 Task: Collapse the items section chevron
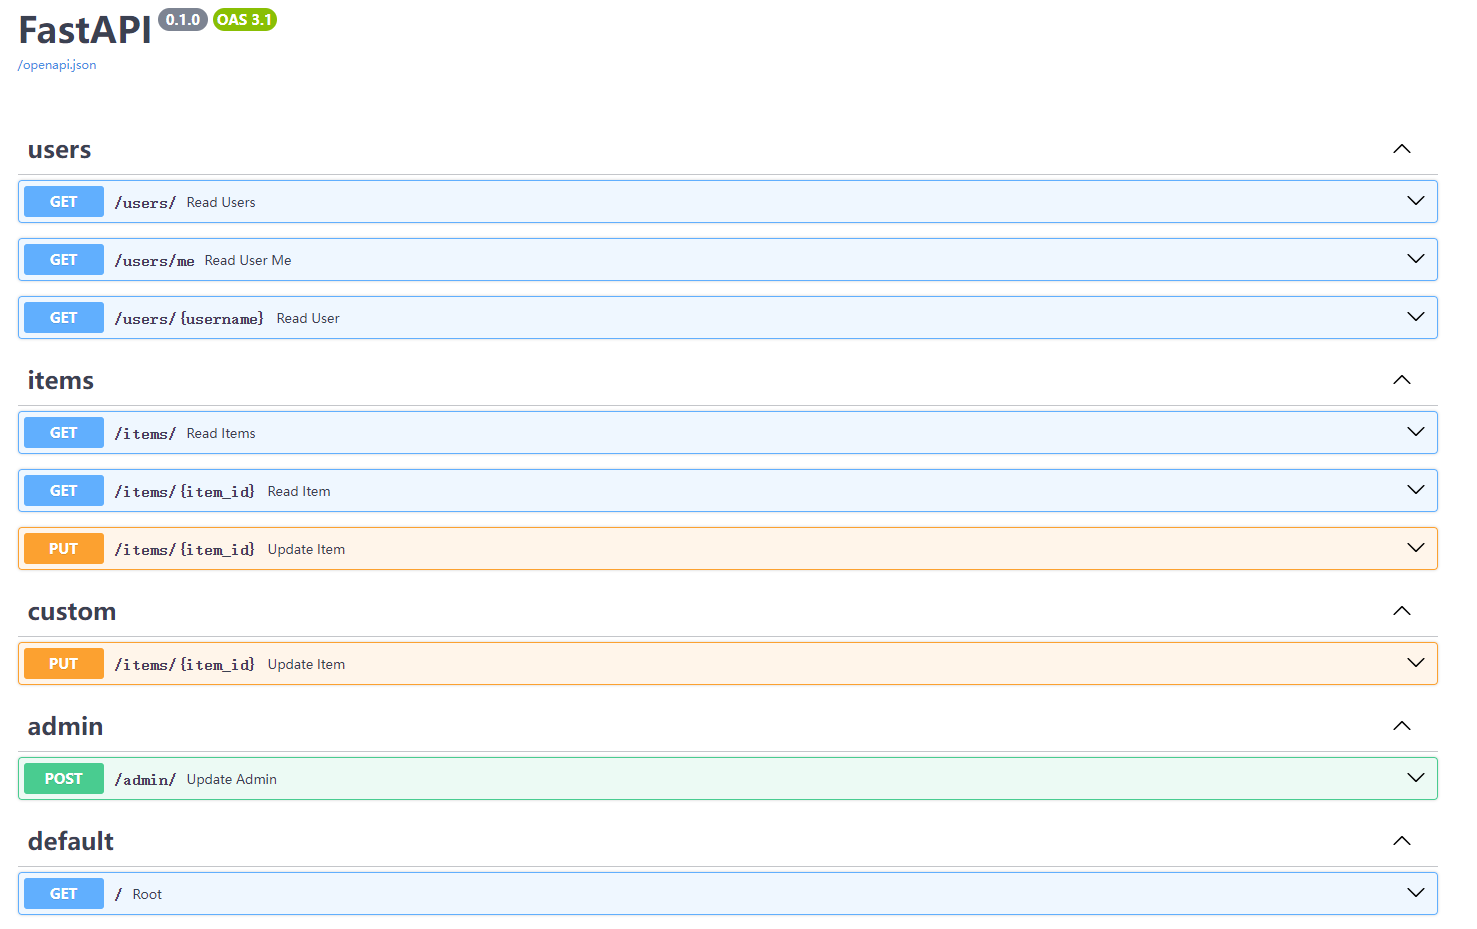(x=1402, y=380)
